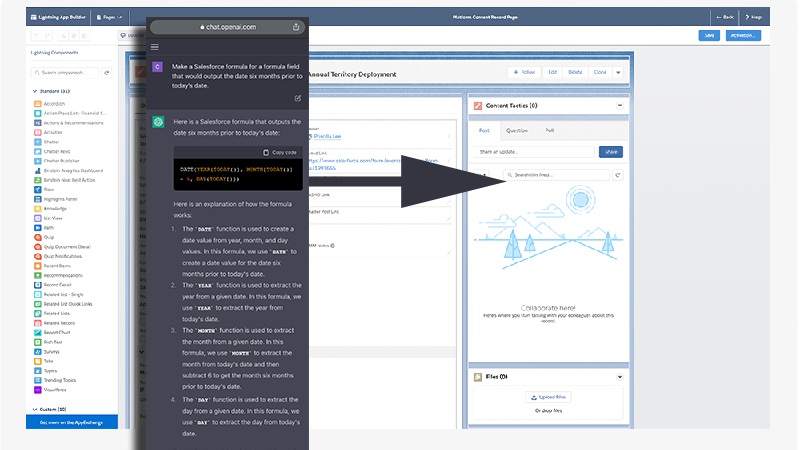Select the Report Chart component icon
Image resolution: width=800 pixels, height=450 pixels.
37,332
